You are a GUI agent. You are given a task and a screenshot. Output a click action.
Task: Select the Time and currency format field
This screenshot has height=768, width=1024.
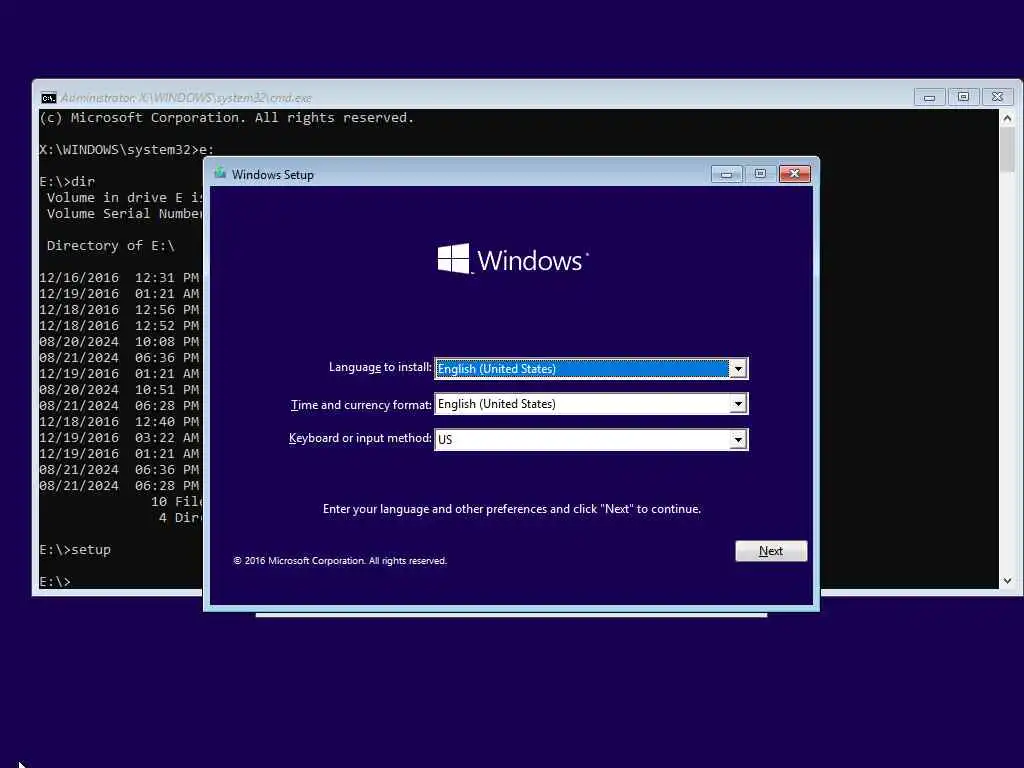point(591,404)
